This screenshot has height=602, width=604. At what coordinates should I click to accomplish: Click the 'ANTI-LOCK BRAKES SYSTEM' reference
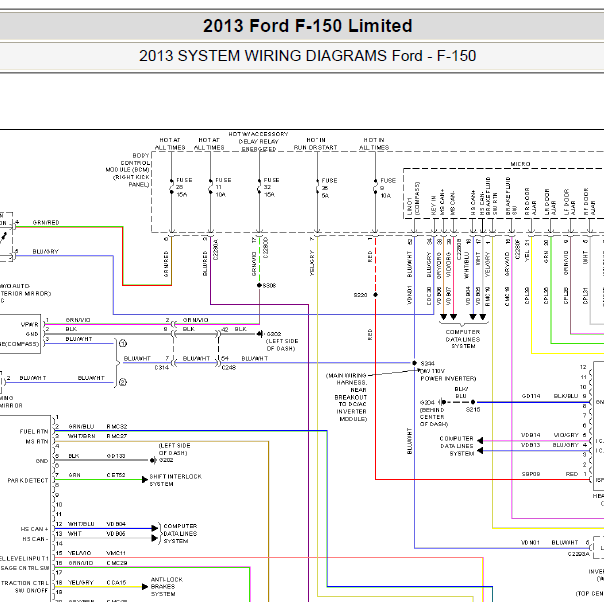click(166, 587)
